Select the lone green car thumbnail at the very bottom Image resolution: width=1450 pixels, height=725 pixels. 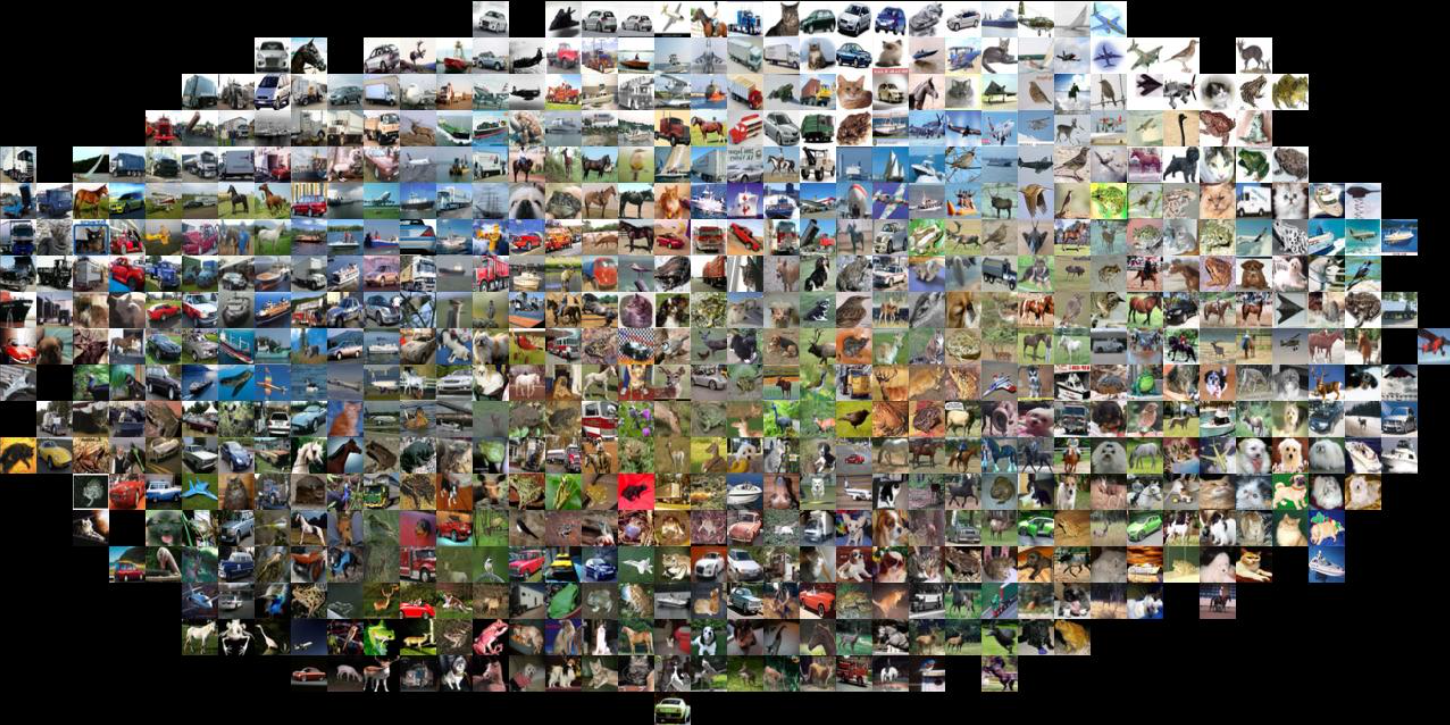pyautogui.click(x=672, y=709)
